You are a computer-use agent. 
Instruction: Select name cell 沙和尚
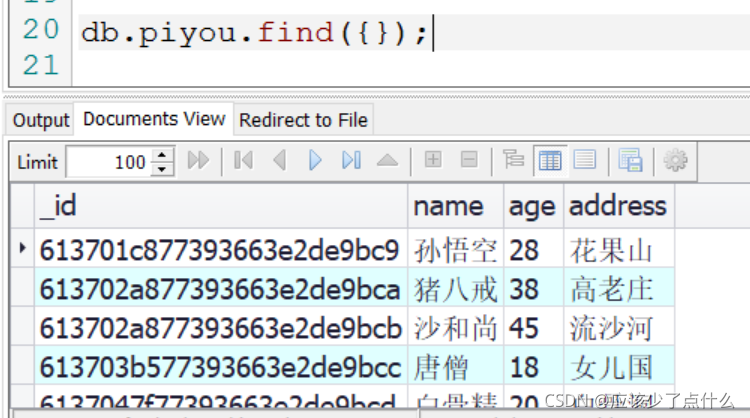(456, 328)
